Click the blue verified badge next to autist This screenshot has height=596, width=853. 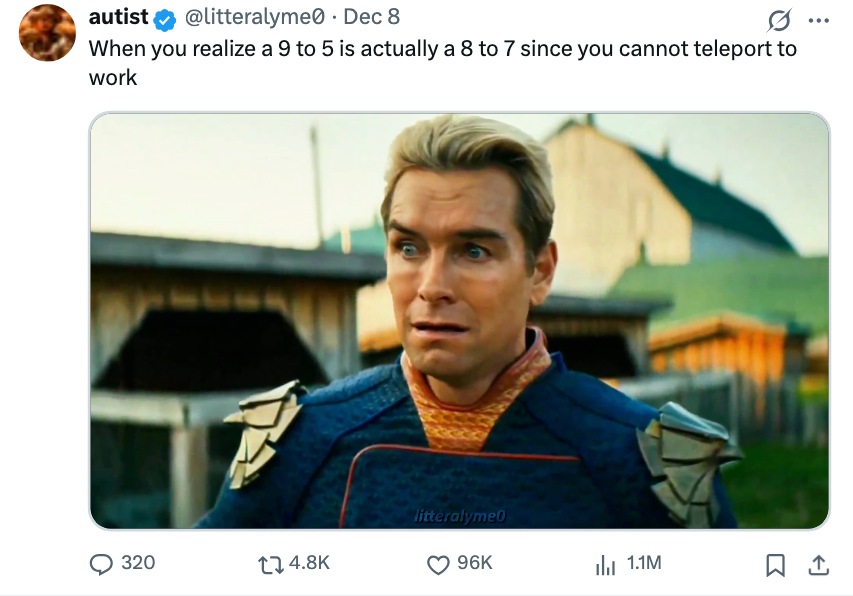[163, 17]
